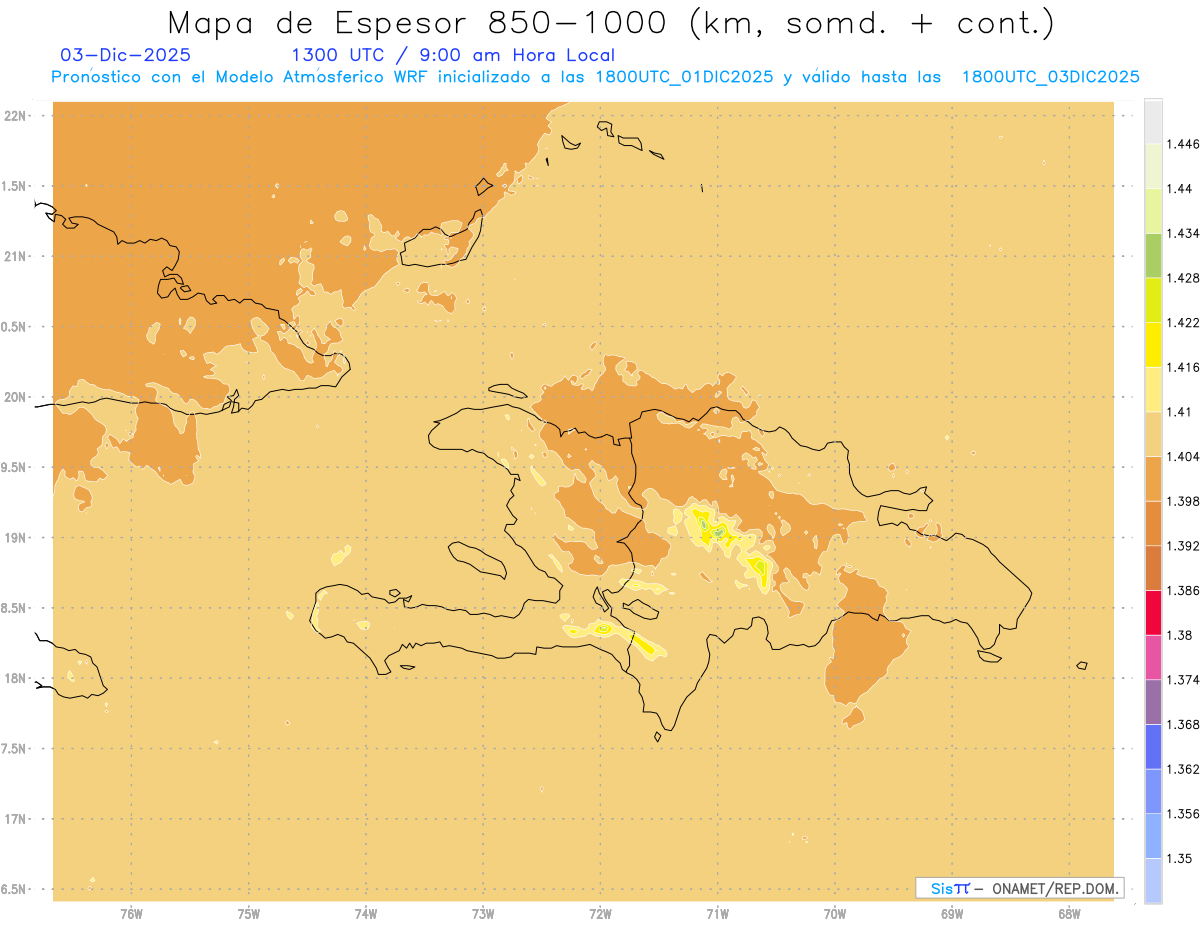The image size is (1200, 927).
Task: Select the 19N latitude label
Action: [16, 537]
